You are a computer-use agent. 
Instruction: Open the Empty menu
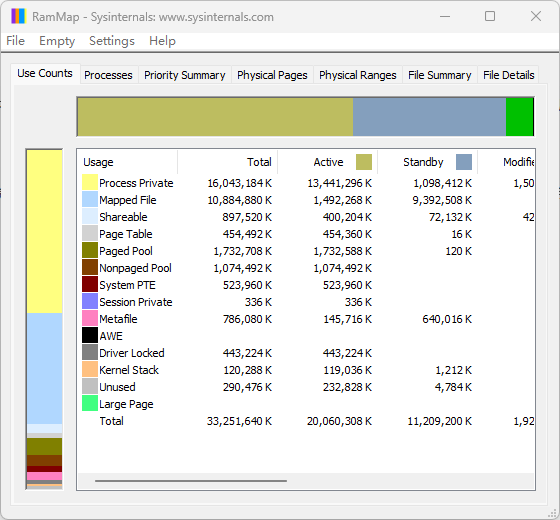point(57,41)
